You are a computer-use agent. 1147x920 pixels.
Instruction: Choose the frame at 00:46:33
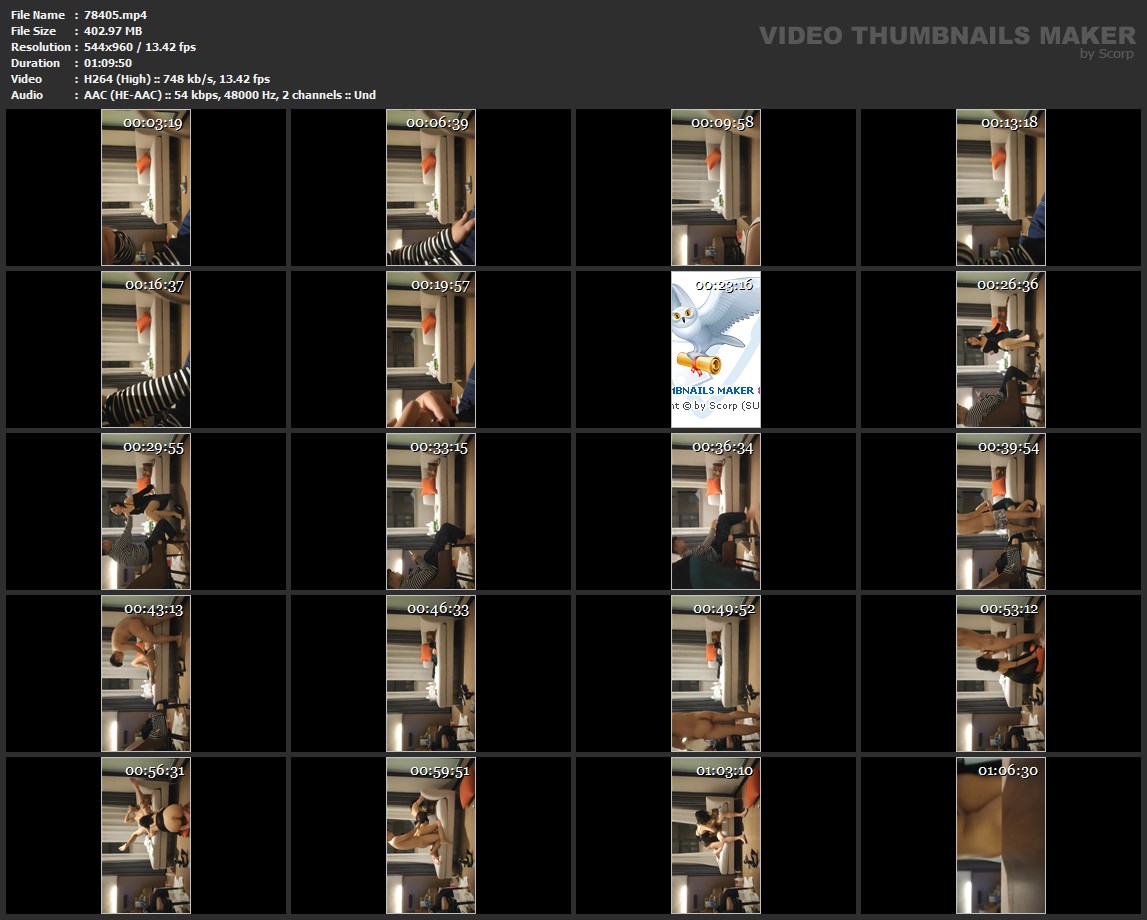tap(431, 673)
